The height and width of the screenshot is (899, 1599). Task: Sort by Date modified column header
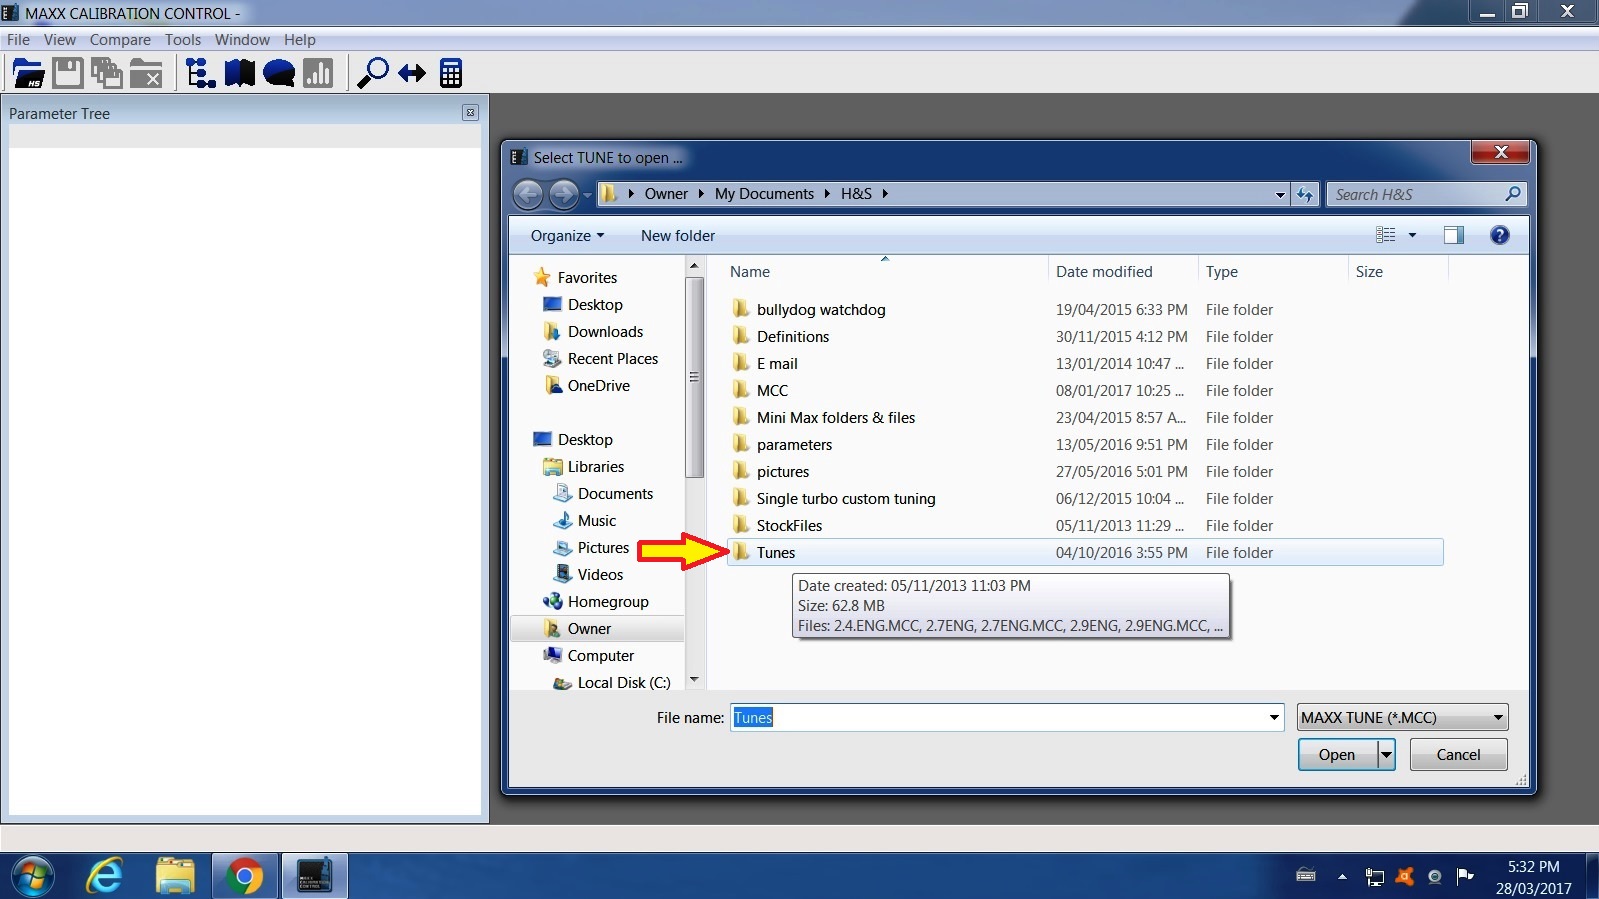[1123, 272]
